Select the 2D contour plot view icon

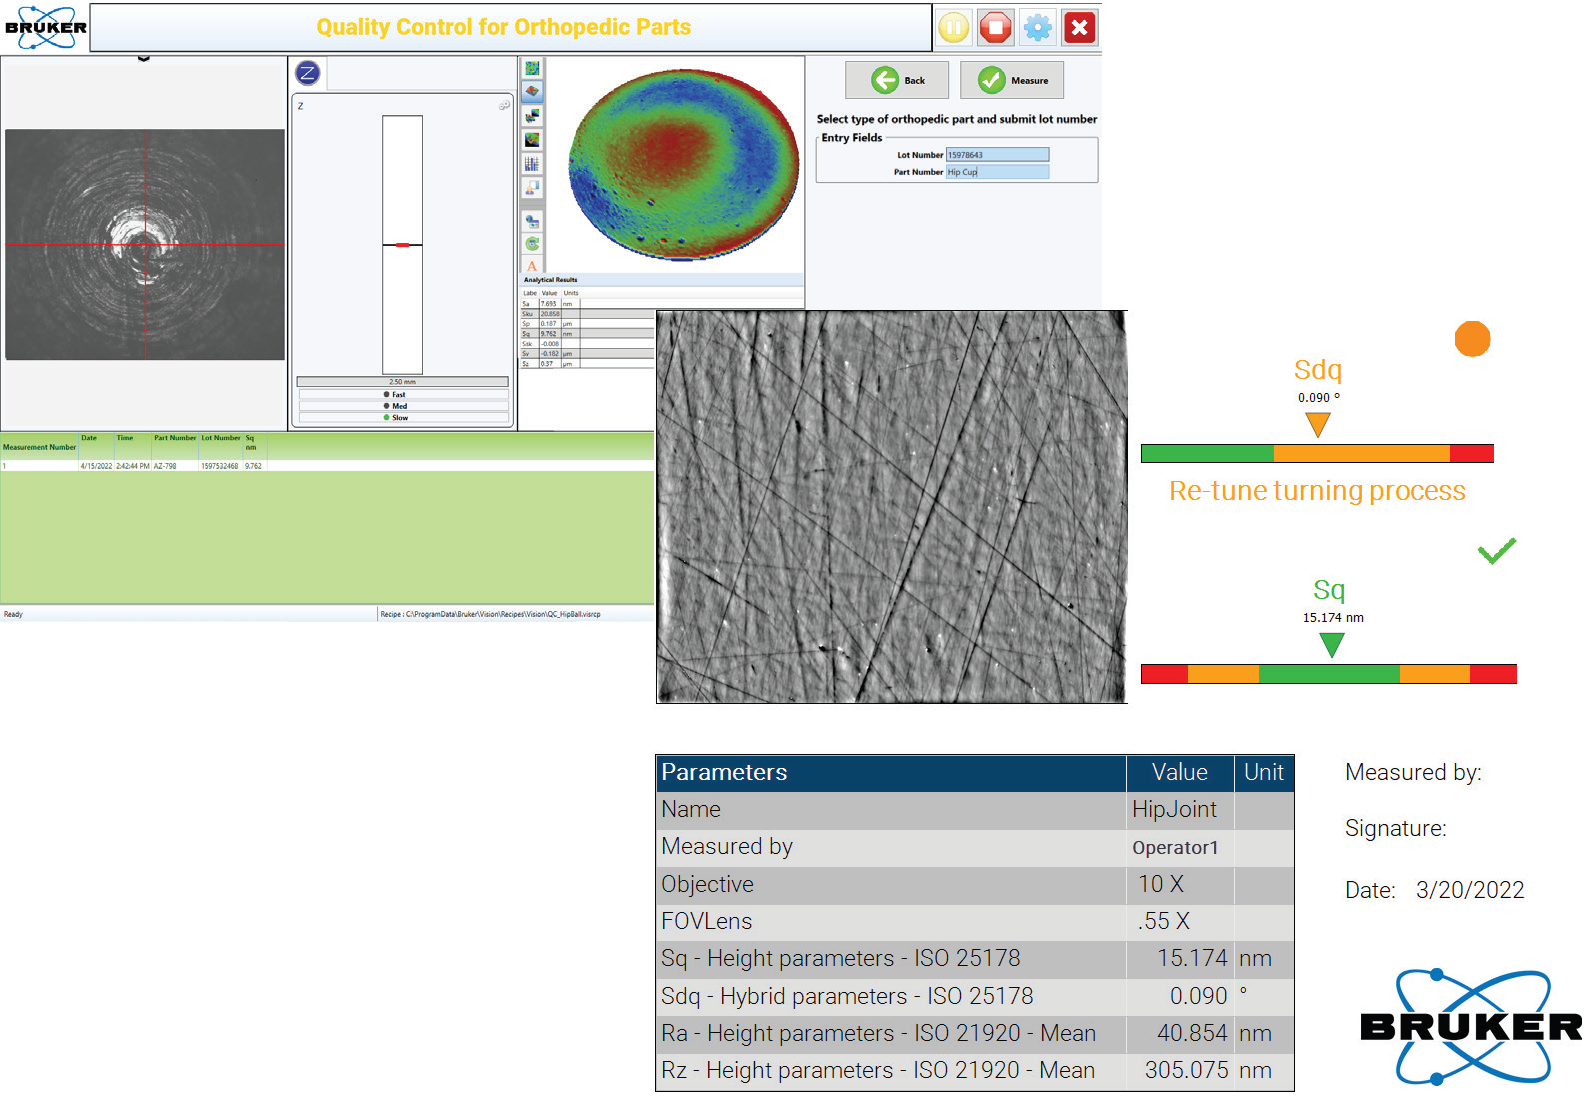pos(532,68)
